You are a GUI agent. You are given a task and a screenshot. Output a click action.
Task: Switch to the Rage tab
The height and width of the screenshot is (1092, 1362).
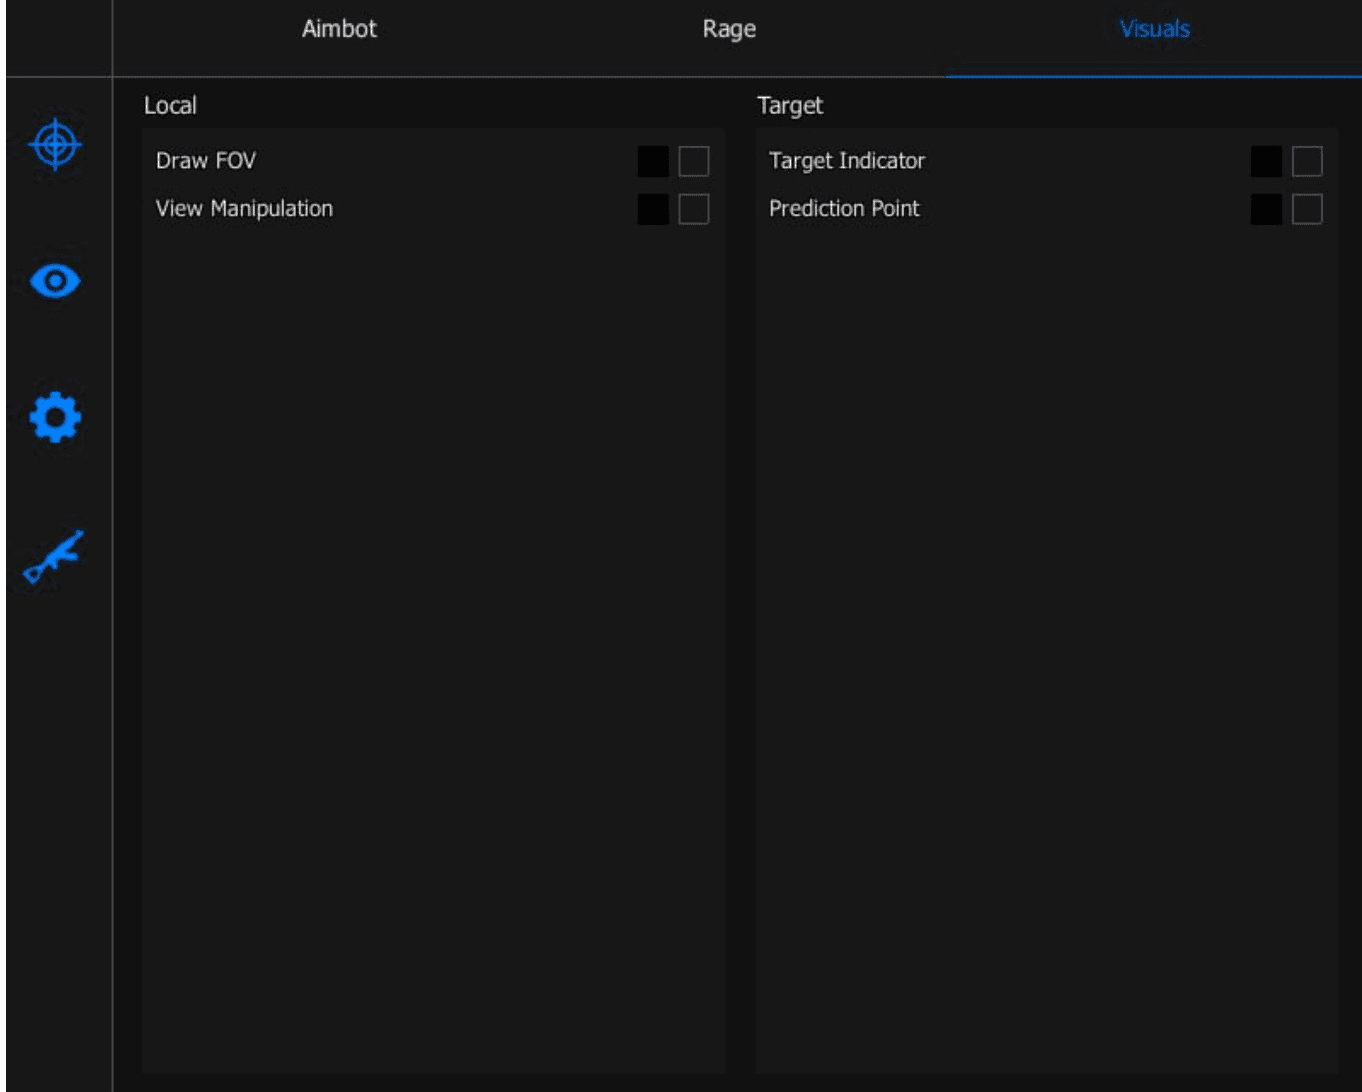pos(729,29)
